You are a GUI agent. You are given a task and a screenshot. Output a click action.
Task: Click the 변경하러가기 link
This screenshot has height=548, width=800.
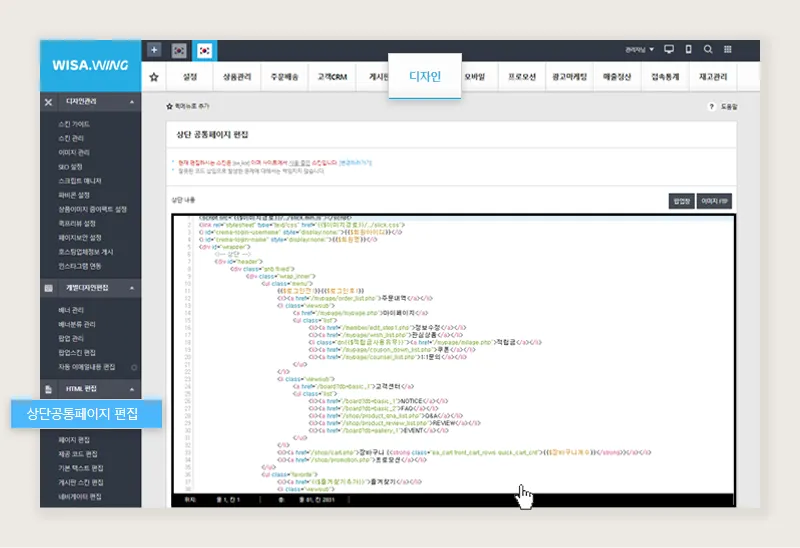355,163
